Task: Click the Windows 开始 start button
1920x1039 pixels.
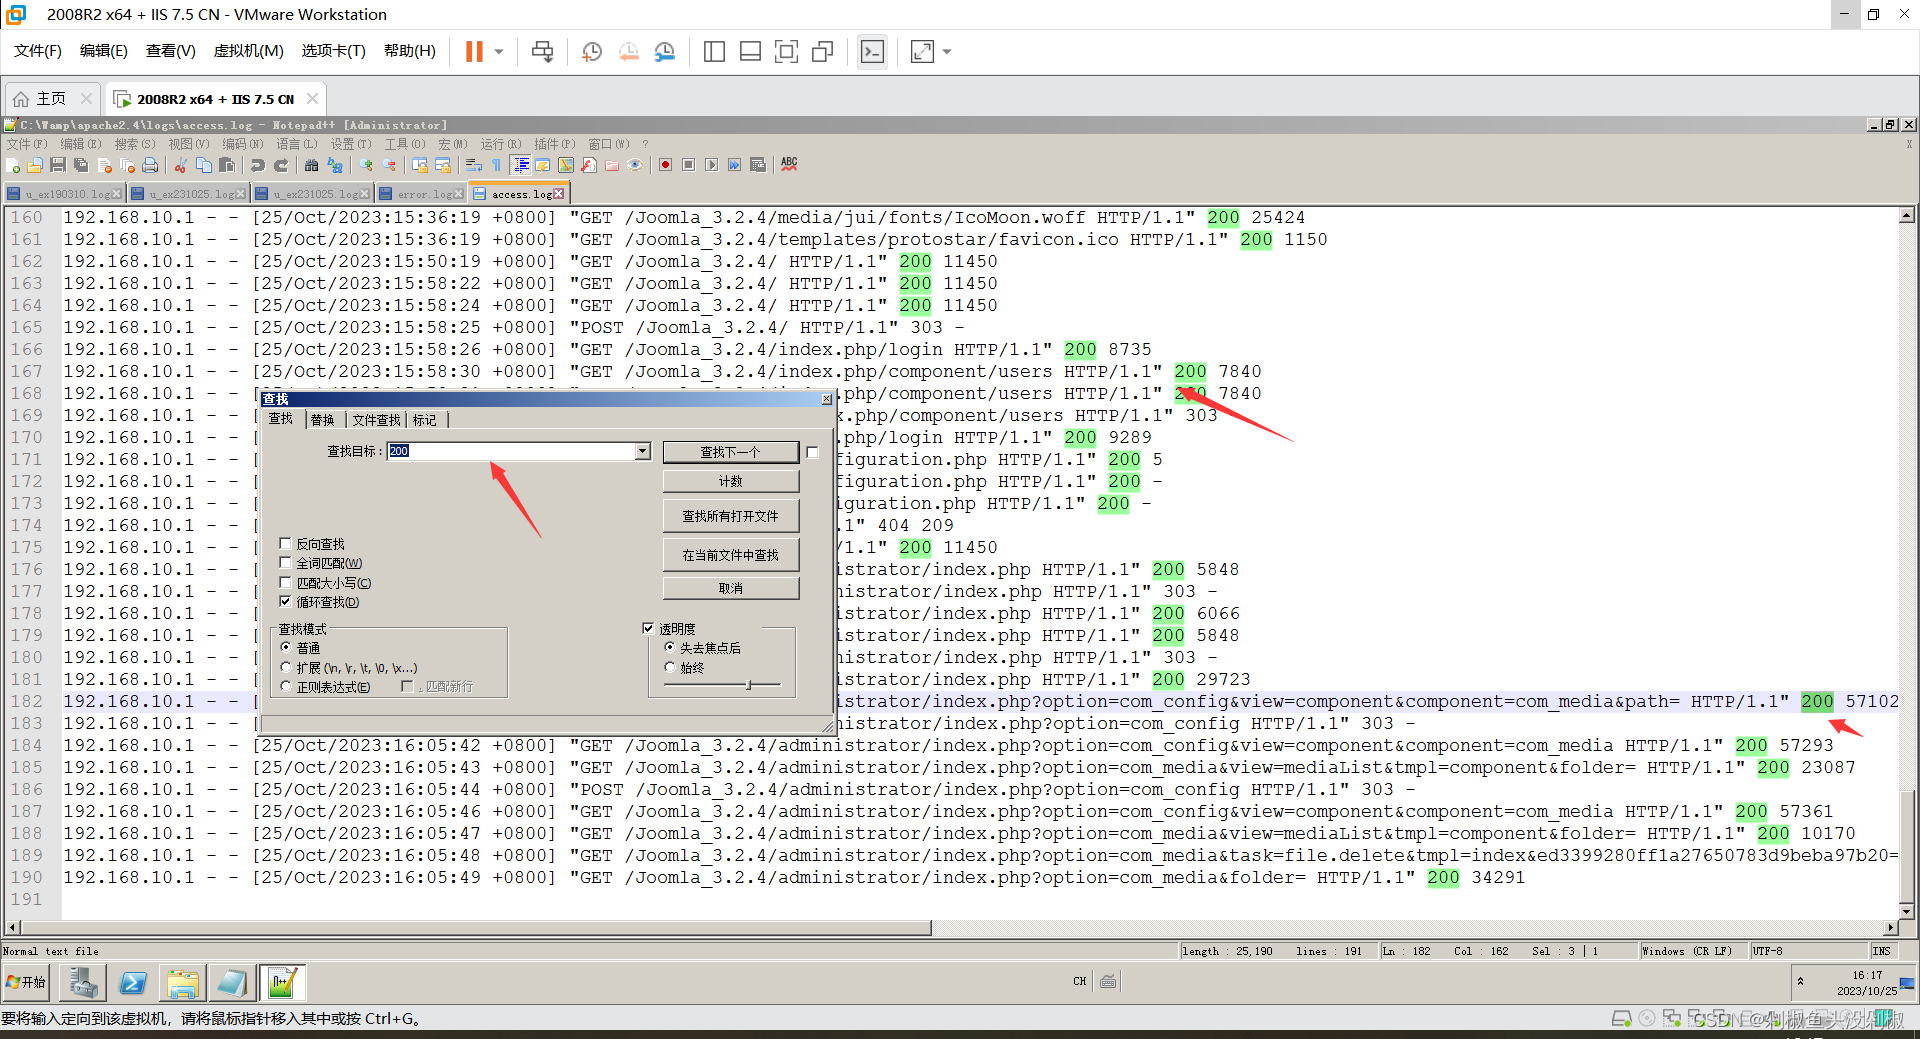Action: coord(26,982)
